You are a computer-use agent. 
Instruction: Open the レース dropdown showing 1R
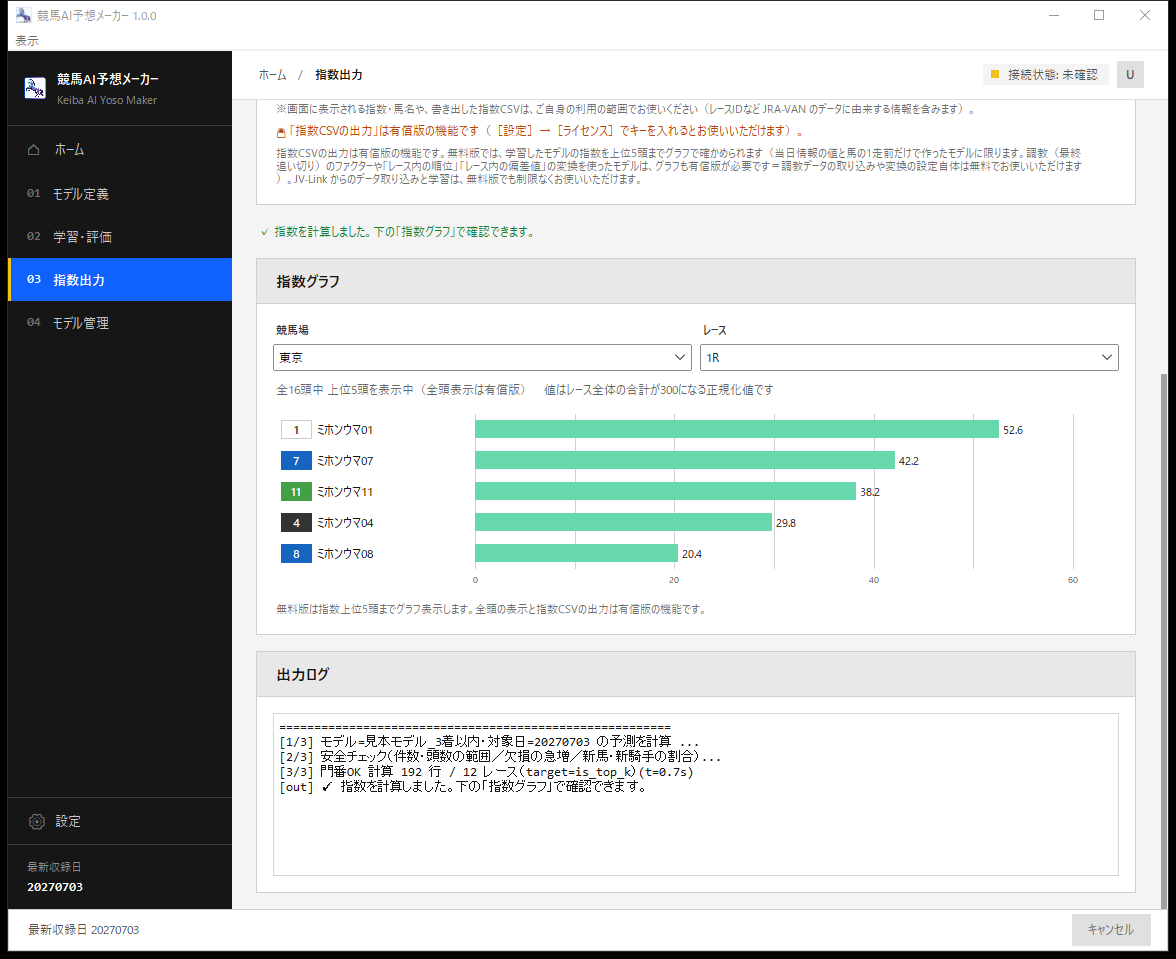click(909, 358)
